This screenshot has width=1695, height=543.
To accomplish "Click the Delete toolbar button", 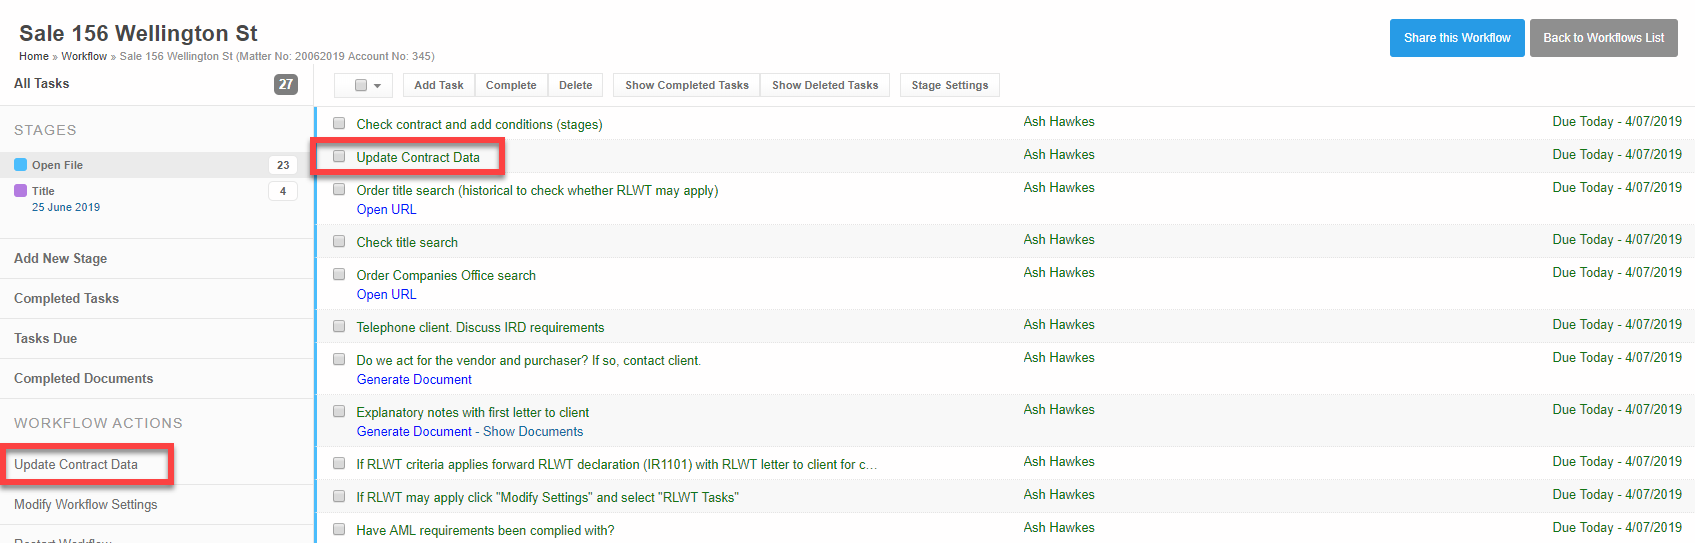I will (575, 85).
